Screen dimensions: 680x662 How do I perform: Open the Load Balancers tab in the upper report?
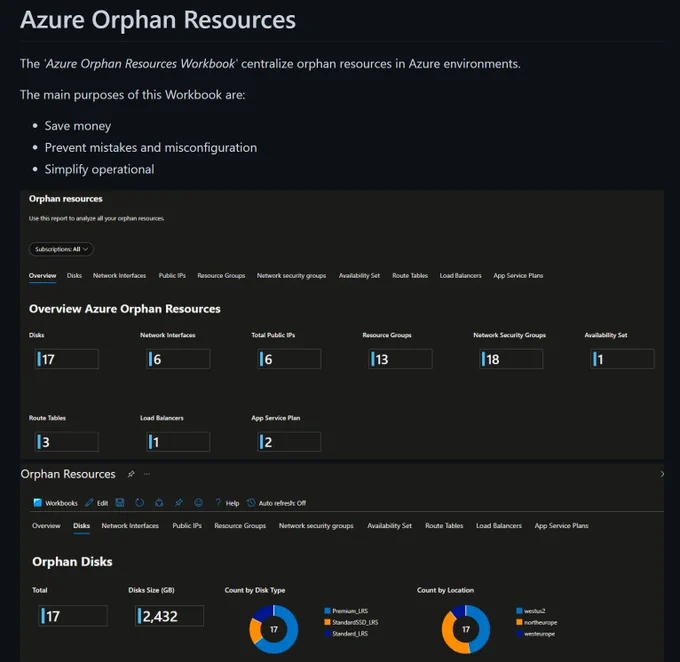click(461, 275)
